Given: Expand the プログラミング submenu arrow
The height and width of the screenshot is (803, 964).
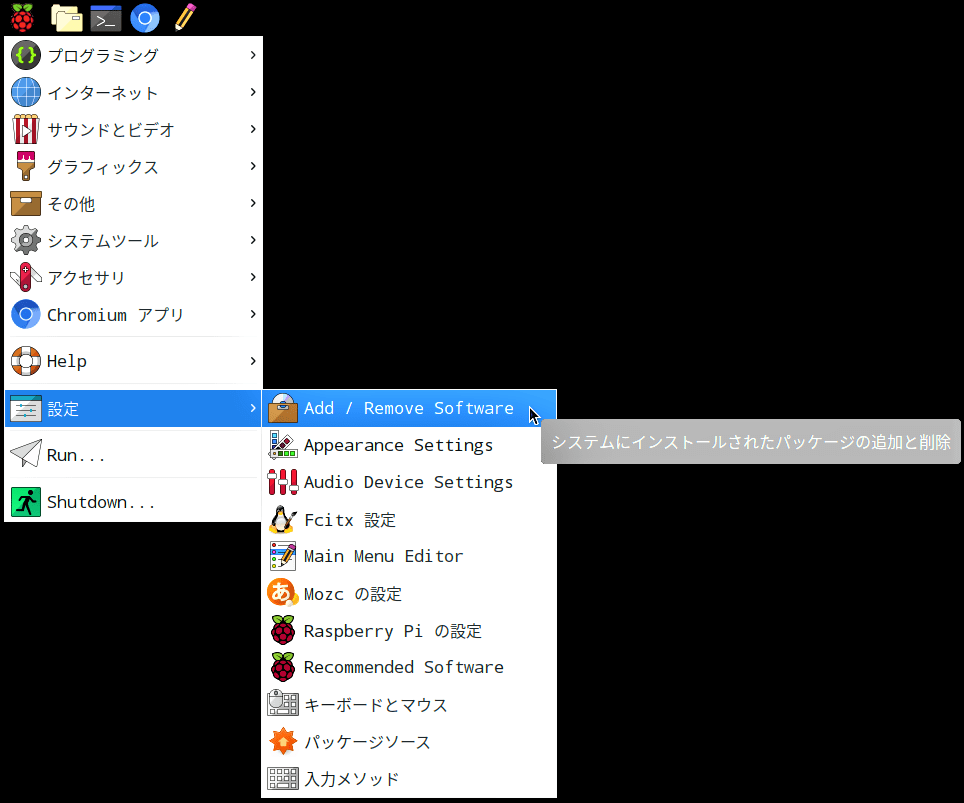Looking at the screenshot, I should coord(253,55).
